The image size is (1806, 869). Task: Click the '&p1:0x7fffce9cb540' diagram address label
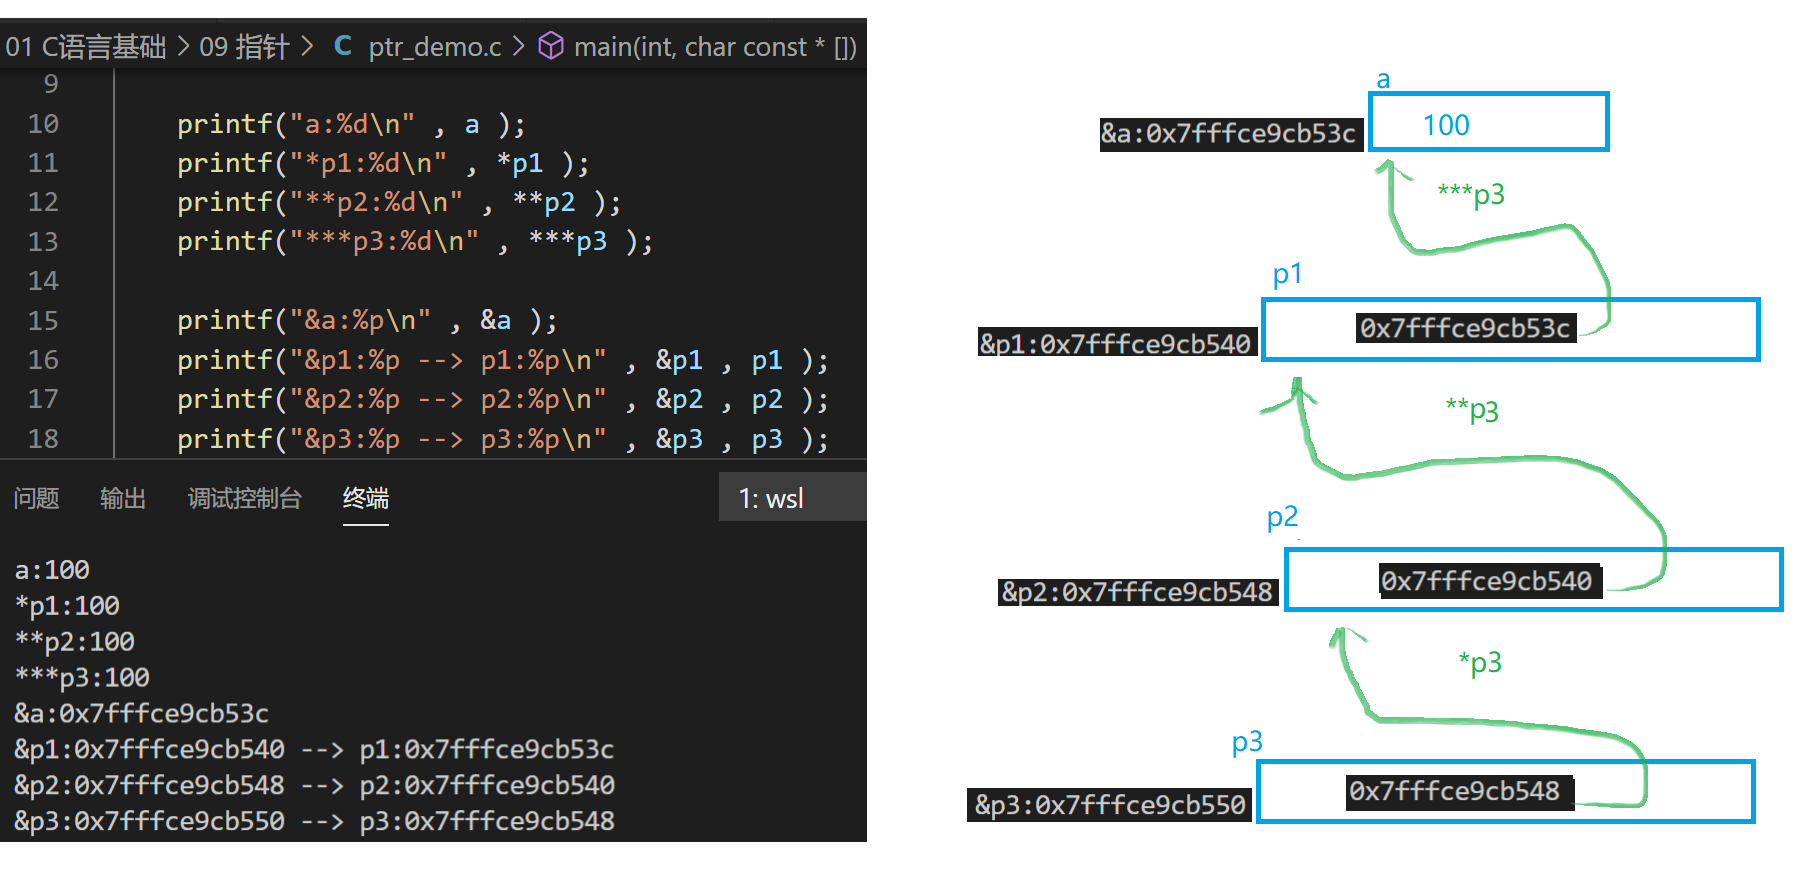[x=1116, y=344]
